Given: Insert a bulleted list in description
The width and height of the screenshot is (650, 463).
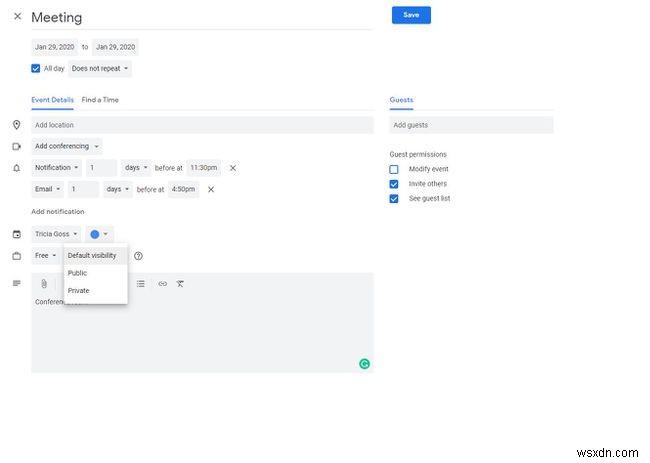Looking at the screenshot, I should pos(141,284).
